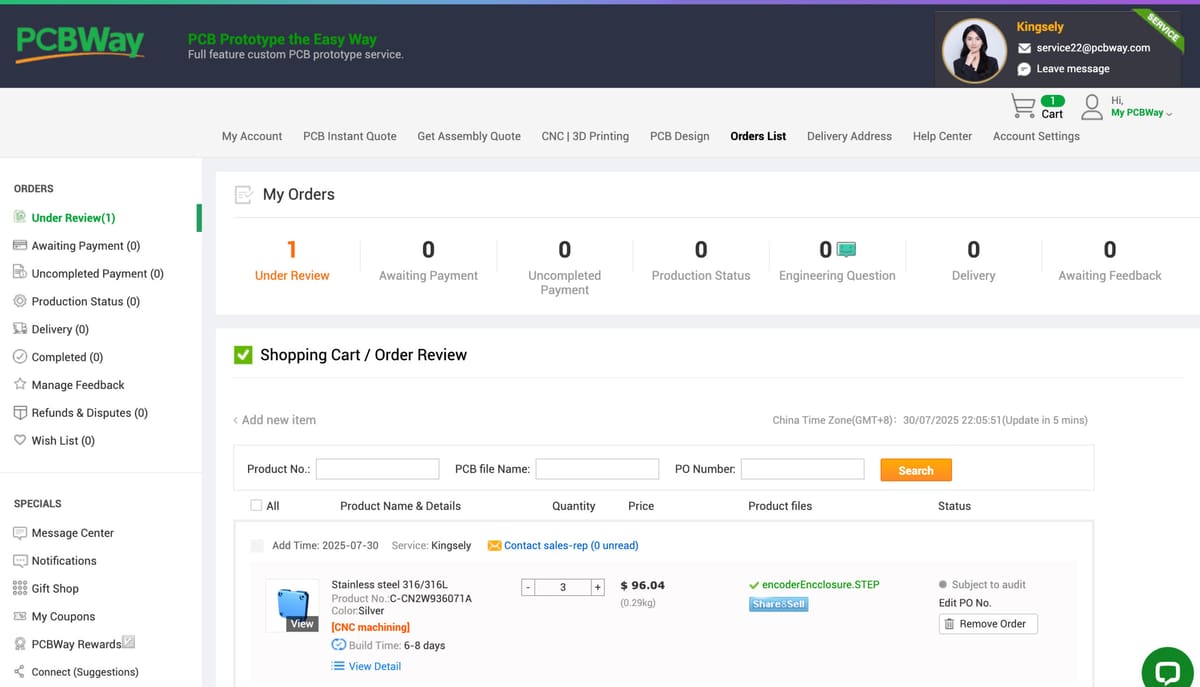Viewport: 1200px width, 687px height.
Task: Click the Remove Order button
Action: (x=989, y=624)
